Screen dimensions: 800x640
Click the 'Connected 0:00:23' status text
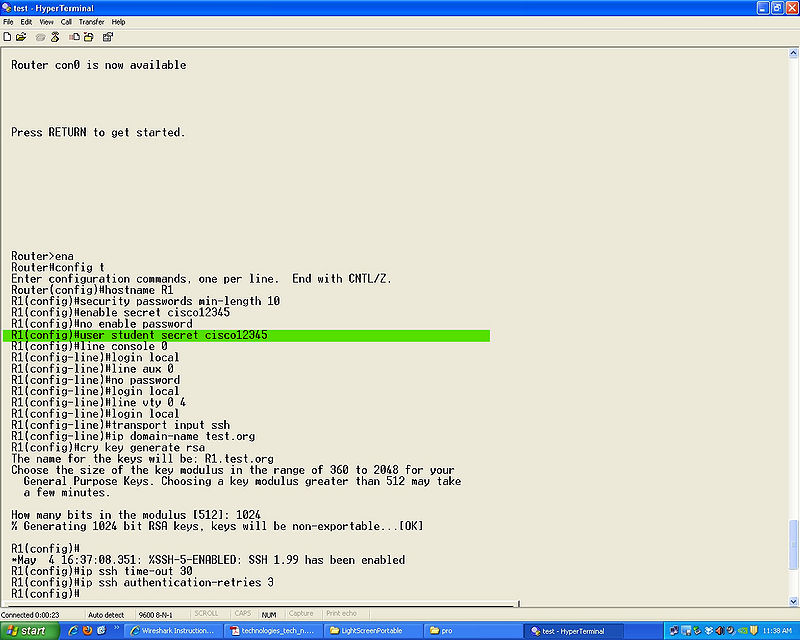[30, 615]
